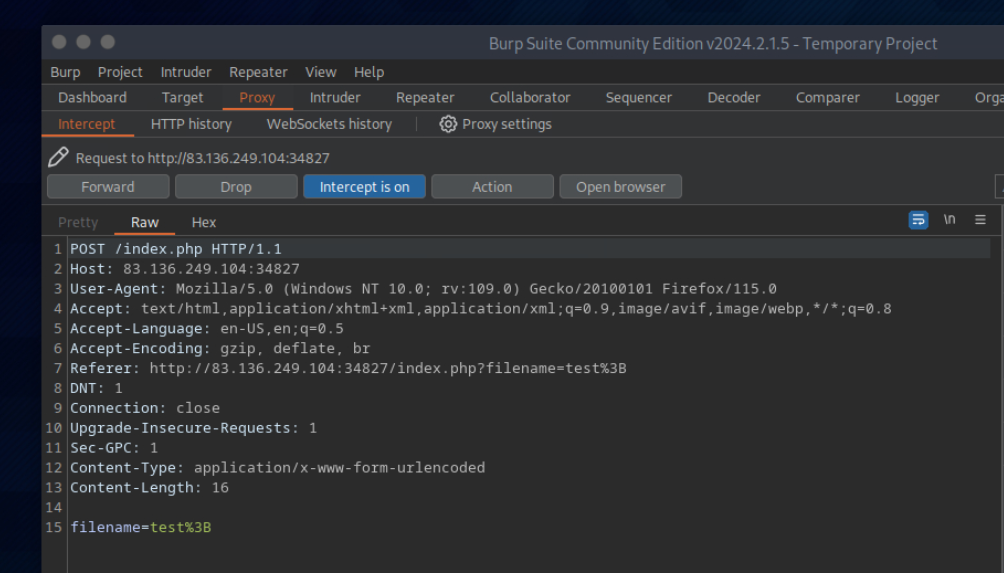1004x573 pixels.
Task: Turn off the Intercept is on toggle
Action: point(364,187)
